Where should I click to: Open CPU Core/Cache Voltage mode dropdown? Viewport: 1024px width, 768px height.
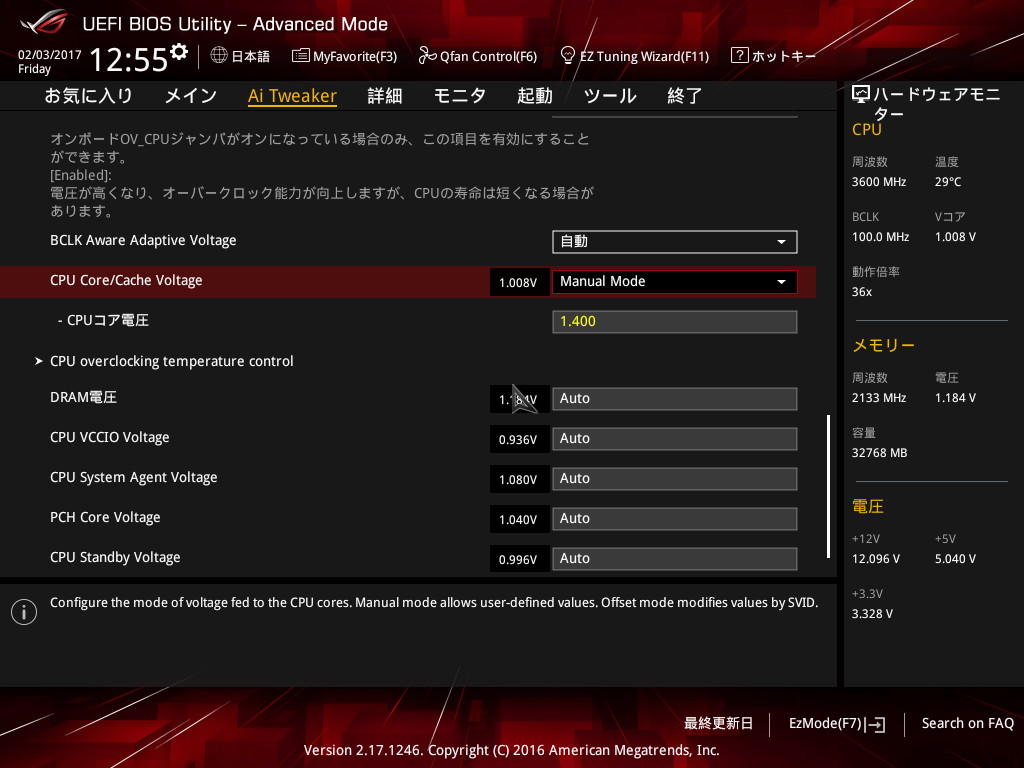pyautogui.click(x=675, y=281)
